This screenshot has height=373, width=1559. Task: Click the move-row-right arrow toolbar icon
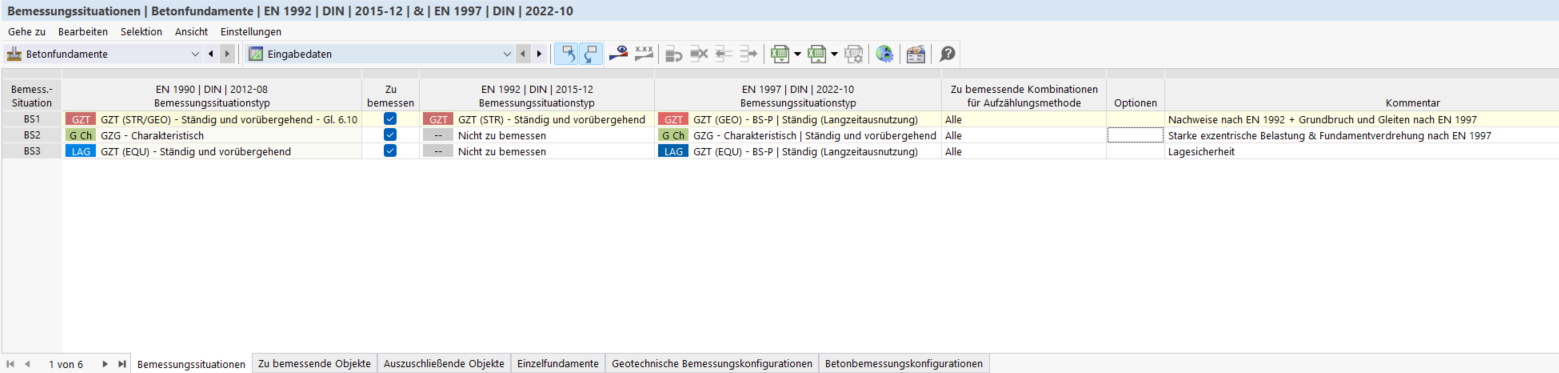[748, 54]
